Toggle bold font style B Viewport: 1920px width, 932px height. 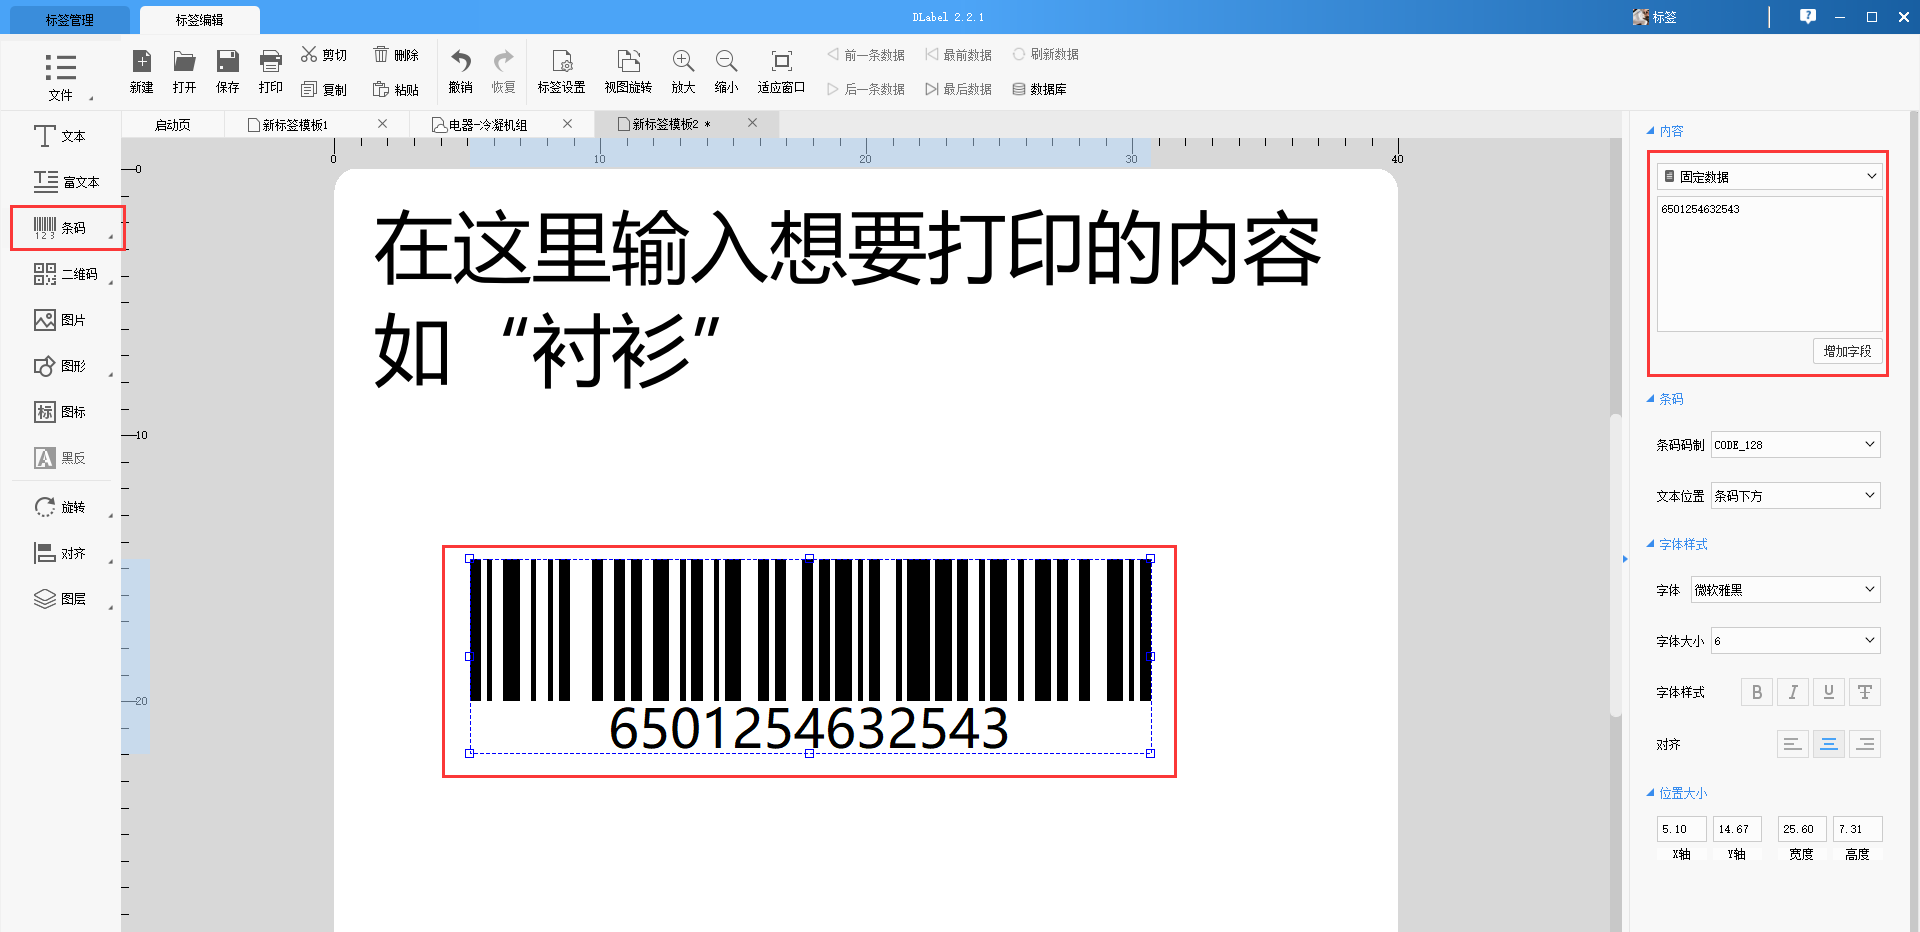click(x=1757, y=692)
